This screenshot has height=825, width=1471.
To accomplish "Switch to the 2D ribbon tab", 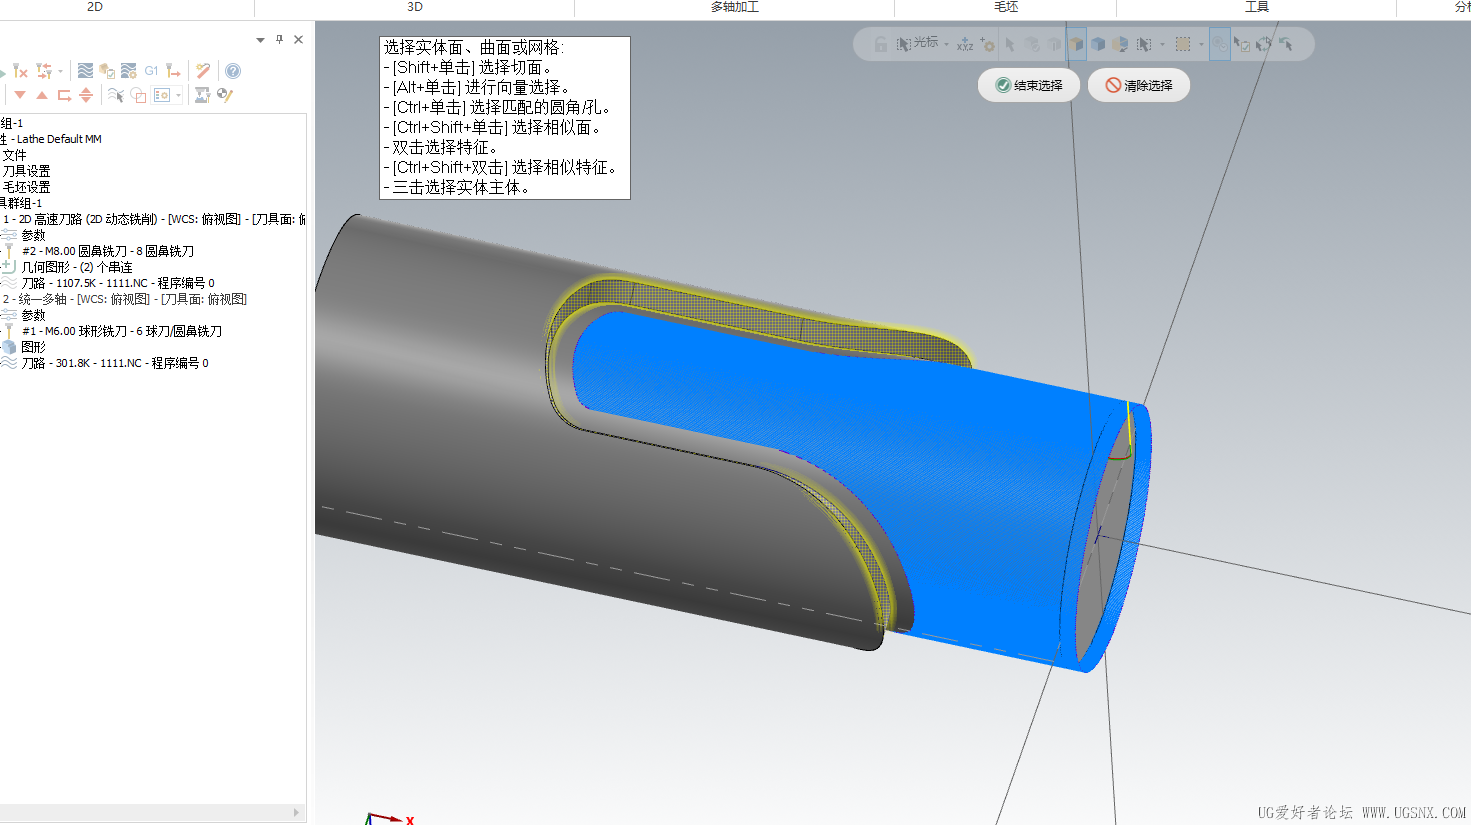I will 95,7.
